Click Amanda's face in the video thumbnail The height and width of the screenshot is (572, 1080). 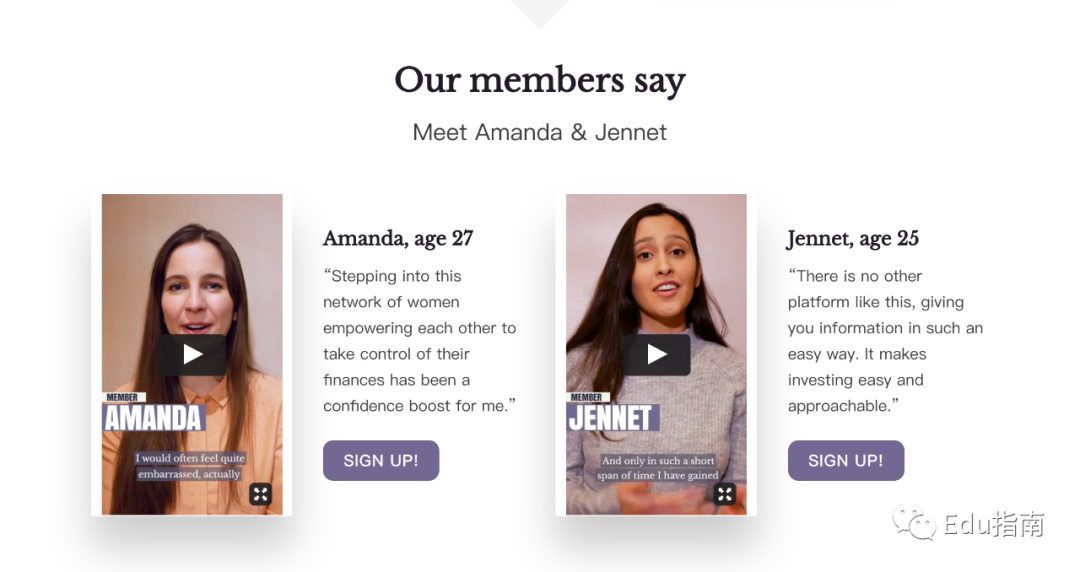point(195,289)
